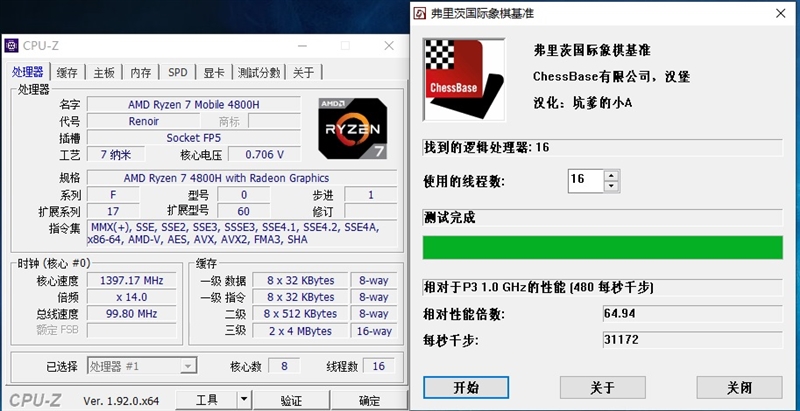Click the L2 cache 8 x 512 KBytes value

pos(300,314)
